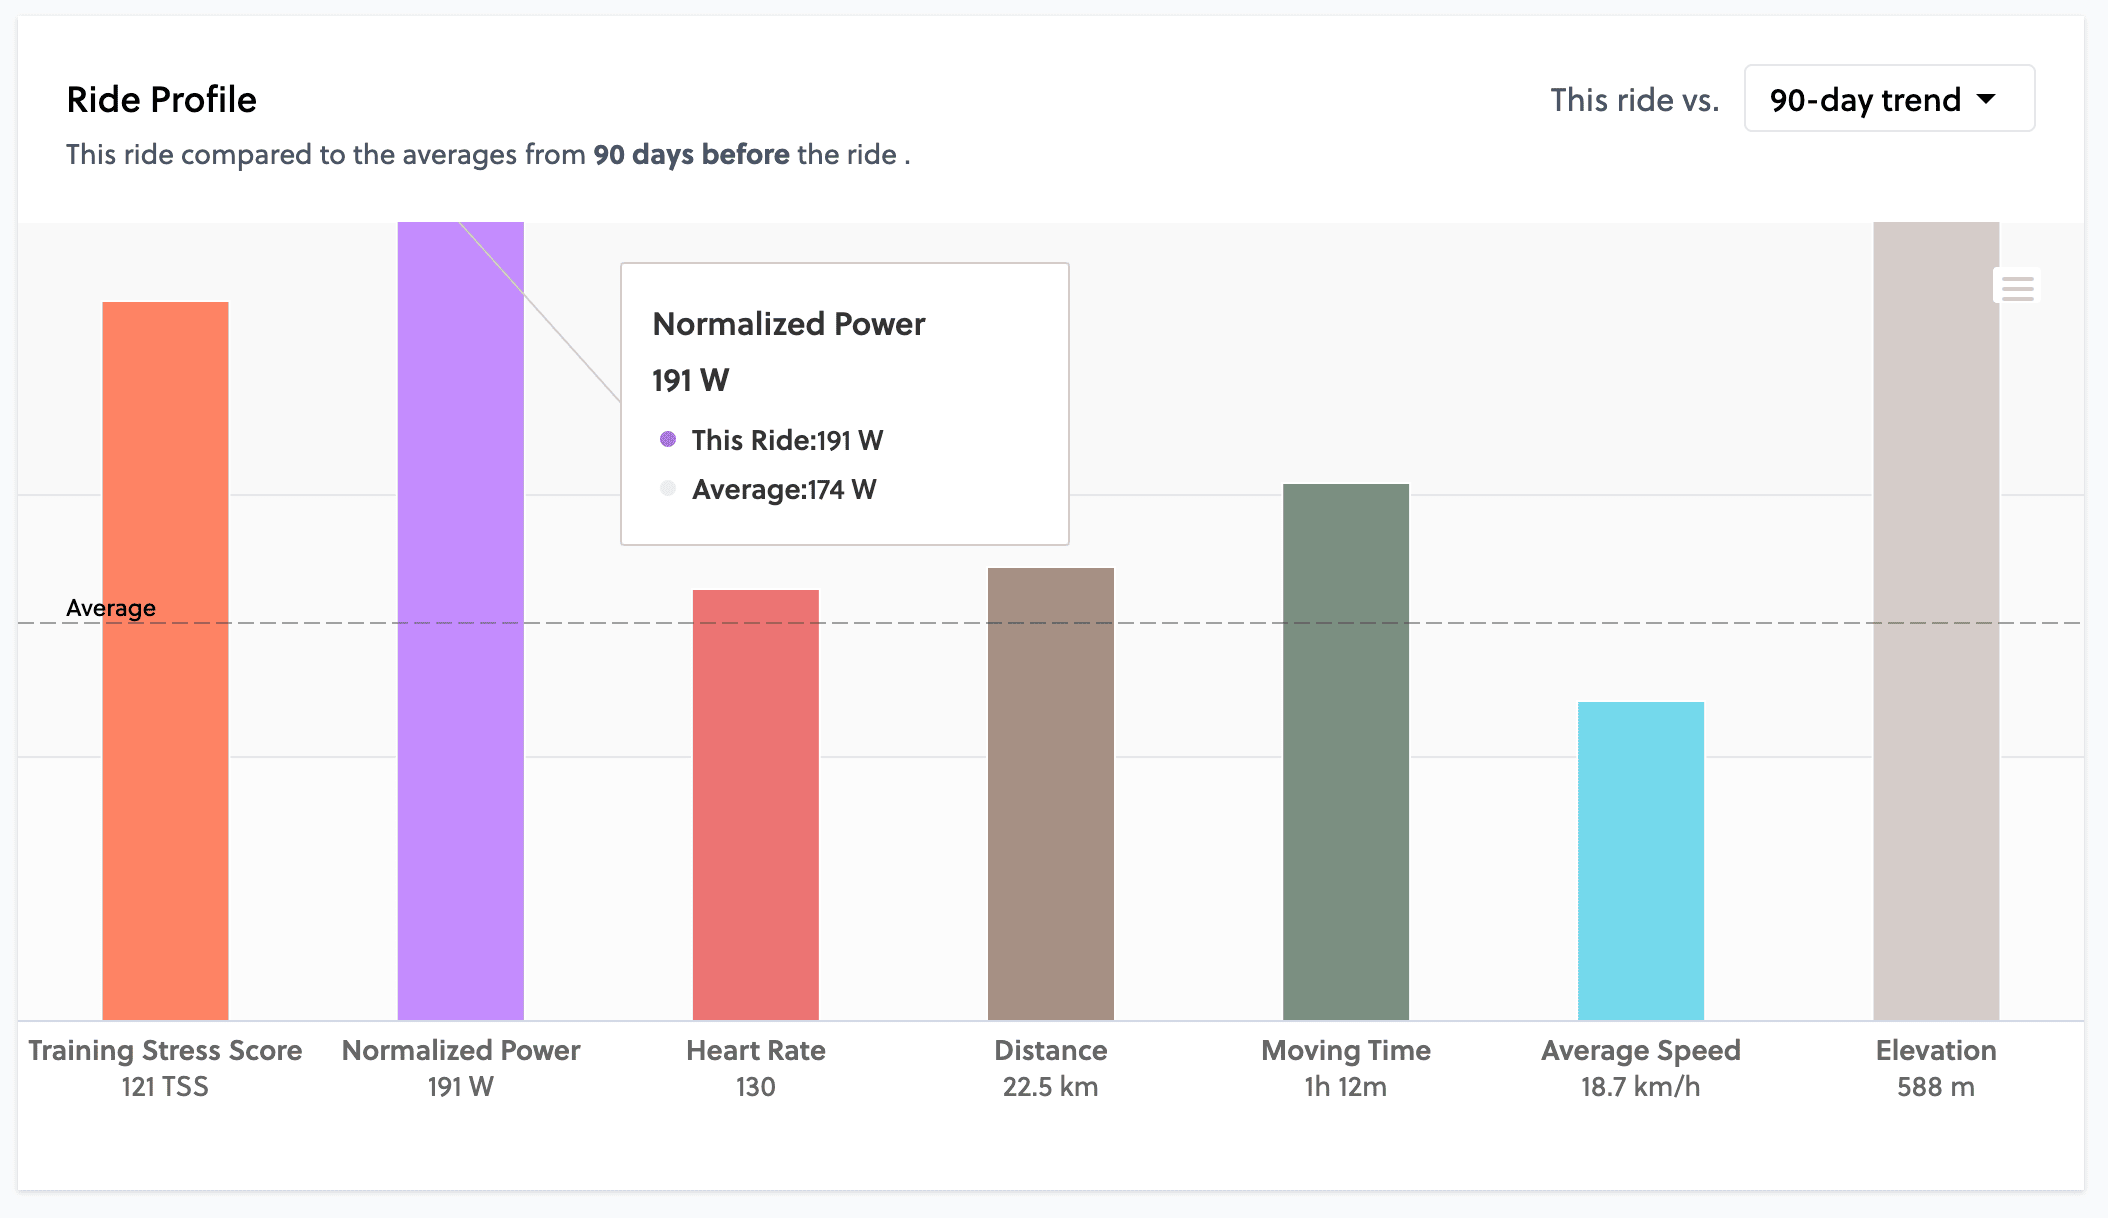Click the light blue Average Speed bar
The width and height of the screenshot is (2108, 1218).
(1640, 860)
